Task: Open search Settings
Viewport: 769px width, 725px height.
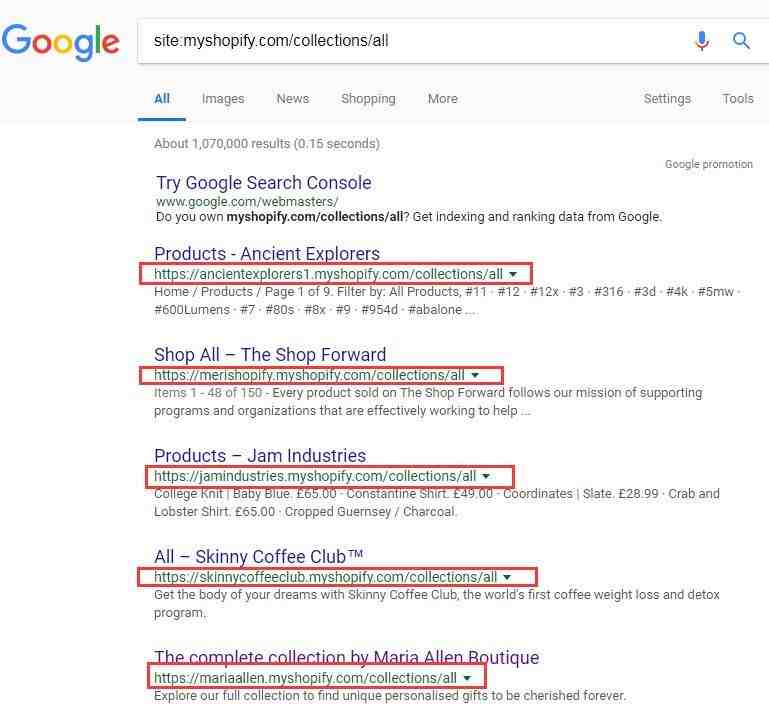Action: pyautogui.click(x=667, y=99)
